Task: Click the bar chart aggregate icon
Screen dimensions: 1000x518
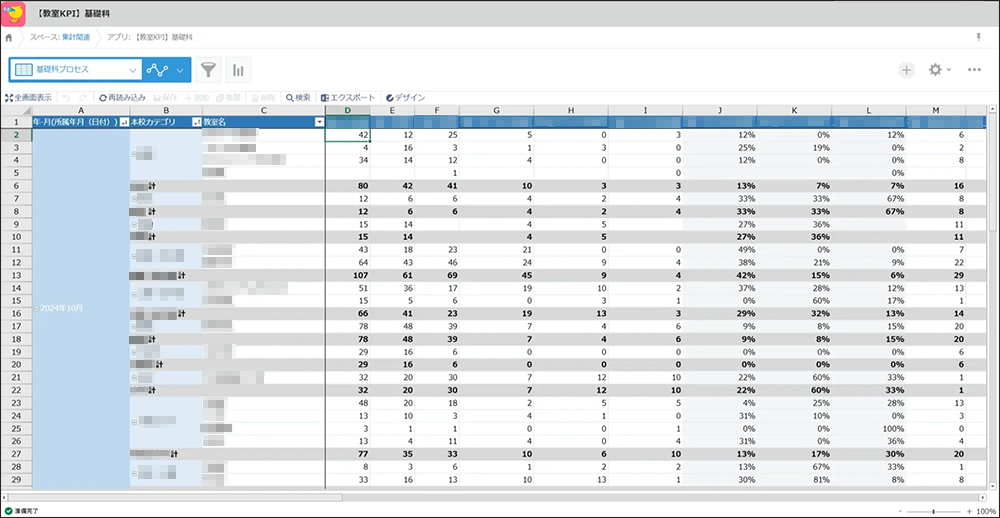Action: click(238, 70)
